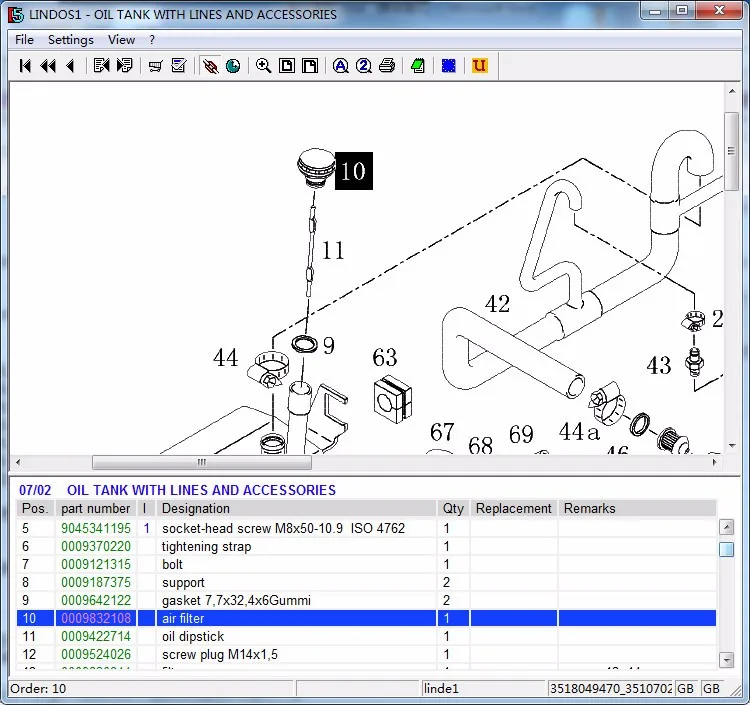Viewport: 750px width, 705px height.
Task: Open search with the A magnifier icon
Action: 341,66
